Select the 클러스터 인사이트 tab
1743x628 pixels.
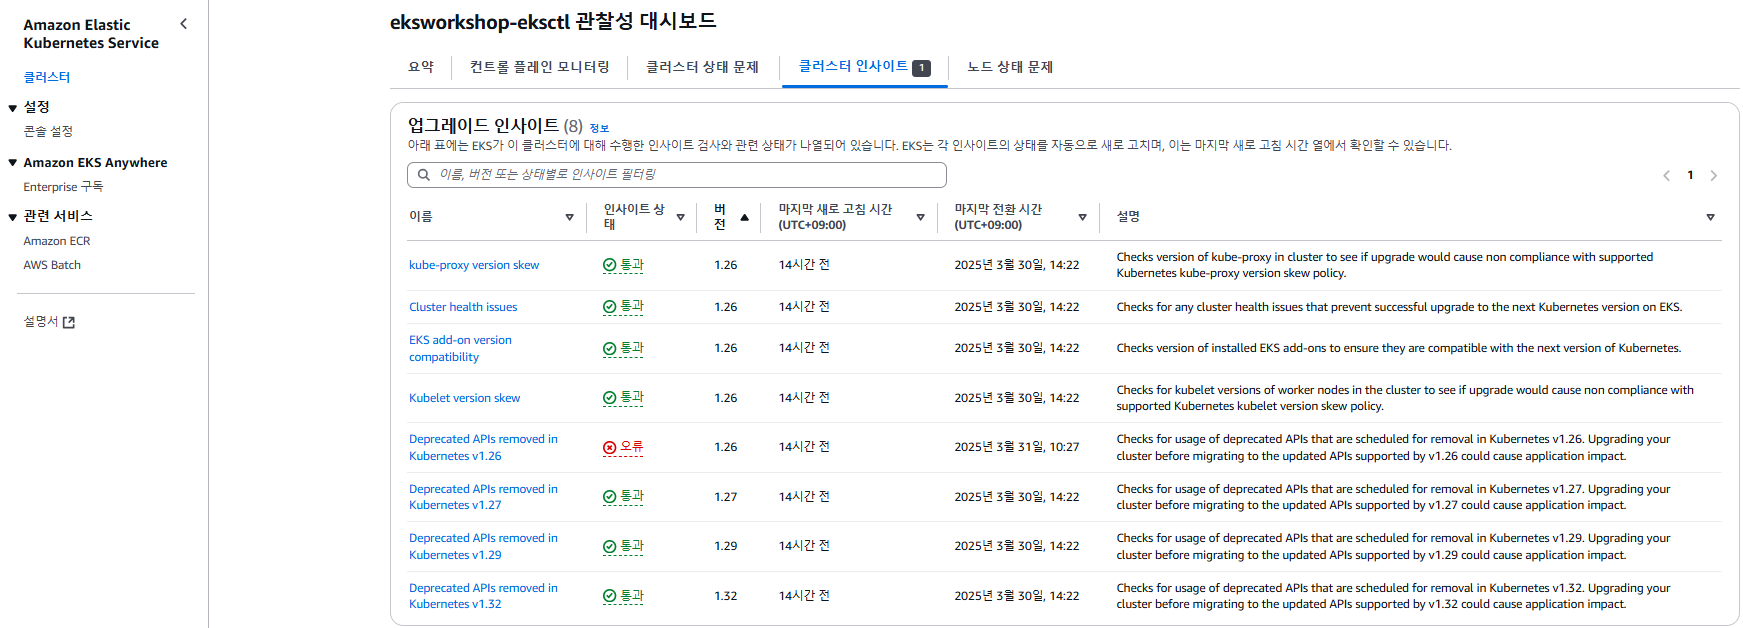pos(864,67)
